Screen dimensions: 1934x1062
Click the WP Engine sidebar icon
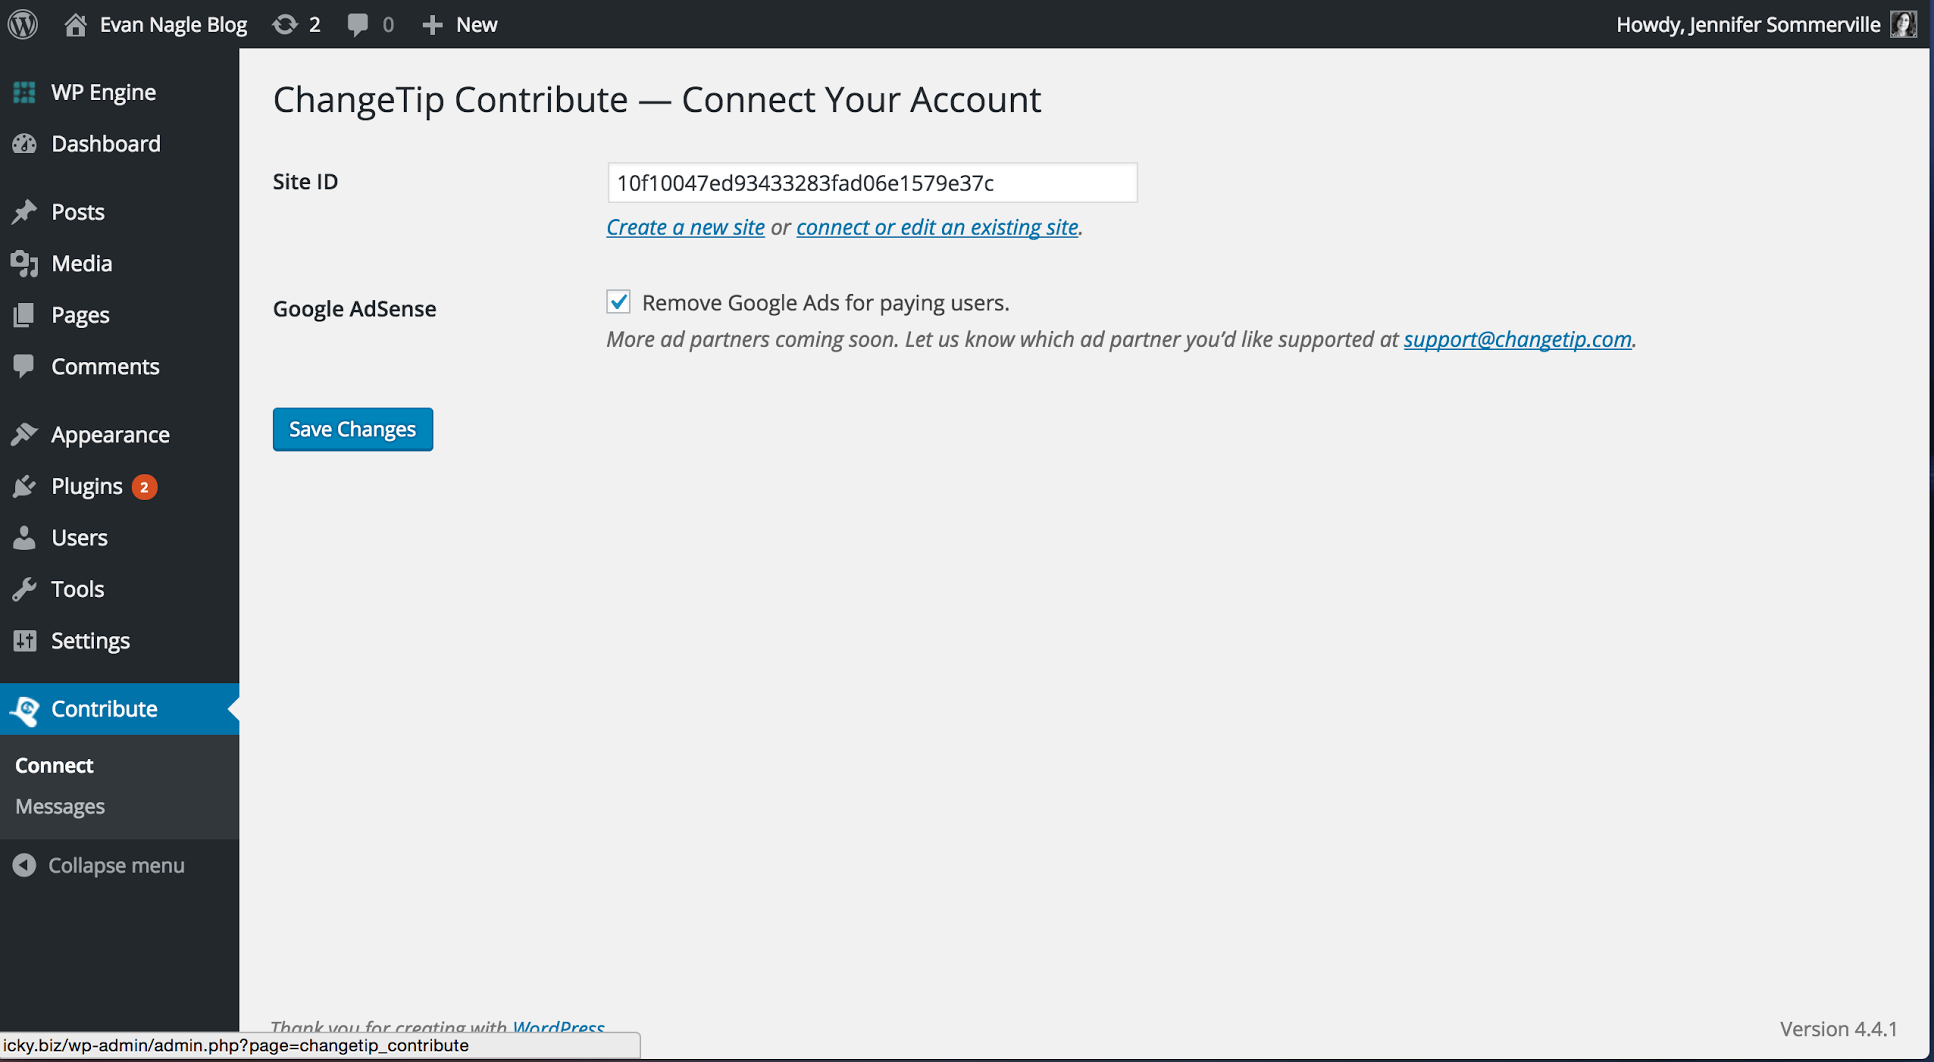pyautogui.click(x=24, y=92)
